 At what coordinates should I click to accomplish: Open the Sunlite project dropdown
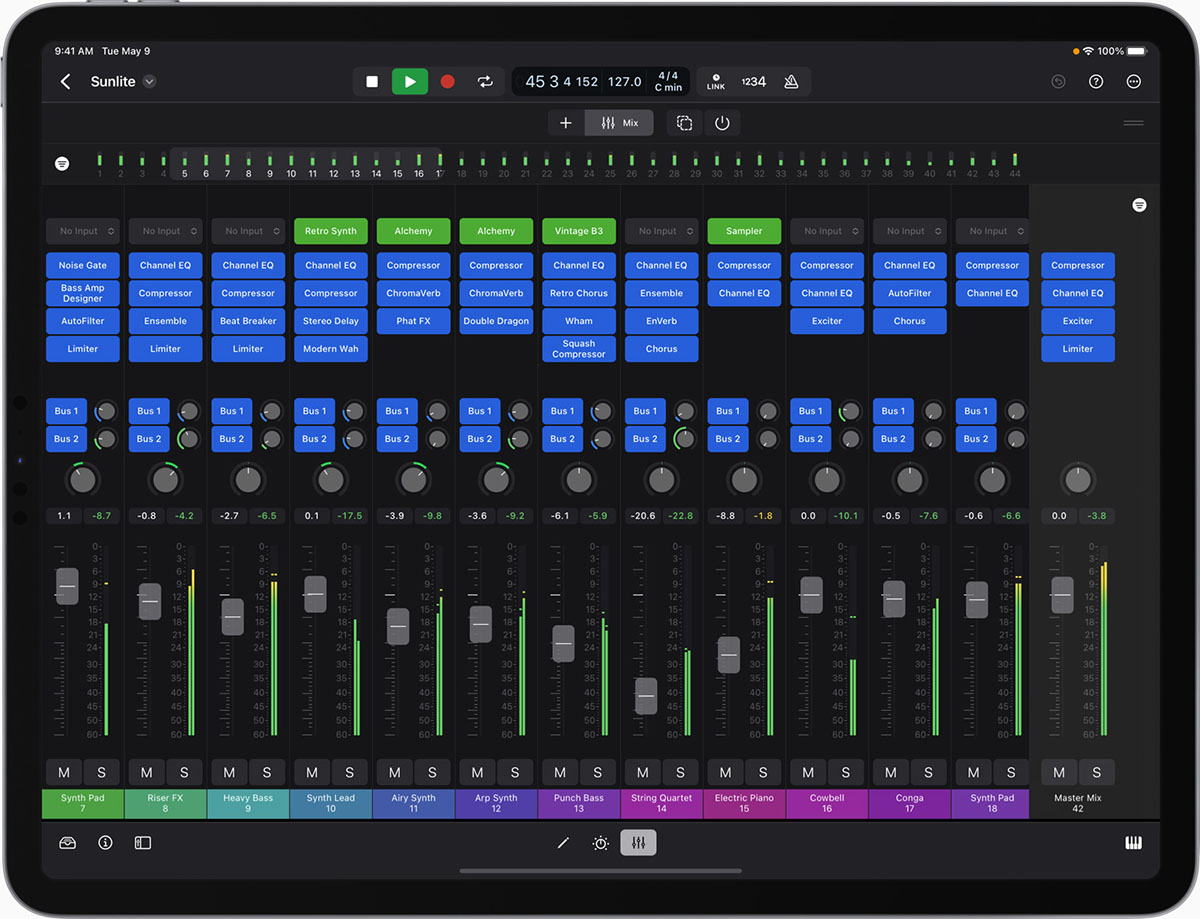[149, 82]
